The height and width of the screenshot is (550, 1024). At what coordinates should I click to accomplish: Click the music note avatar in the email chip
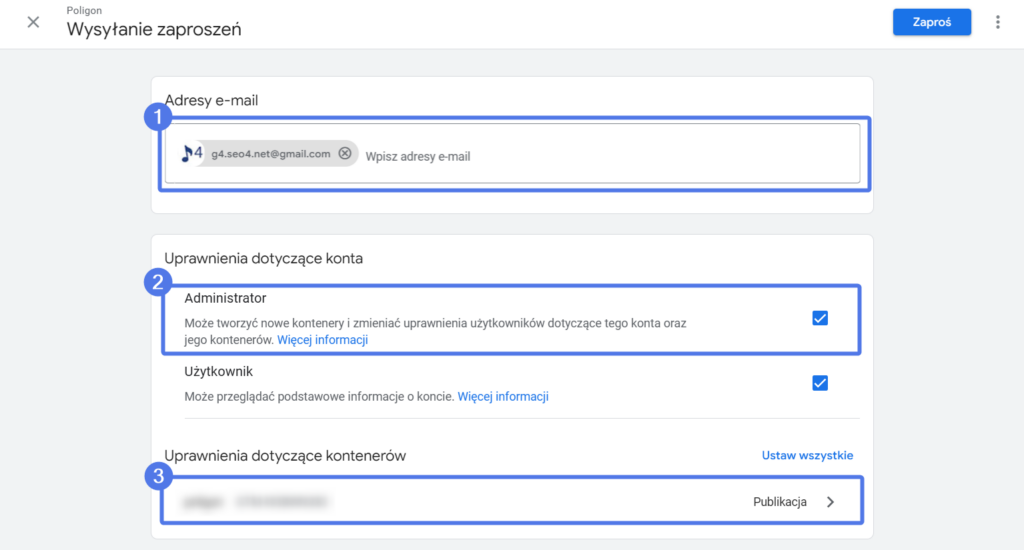(x=192, y=153)
